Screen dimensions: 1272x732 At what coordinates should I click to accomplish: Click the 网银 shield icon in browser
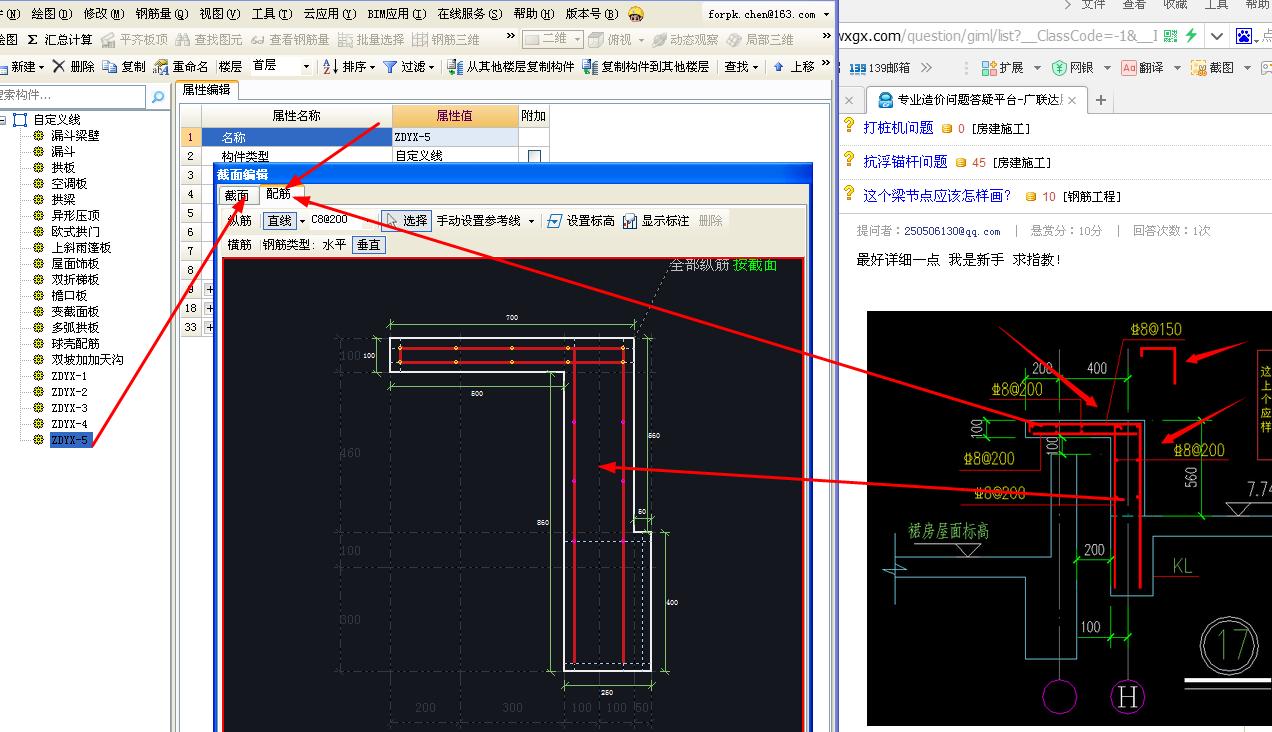click(1059, 68)
